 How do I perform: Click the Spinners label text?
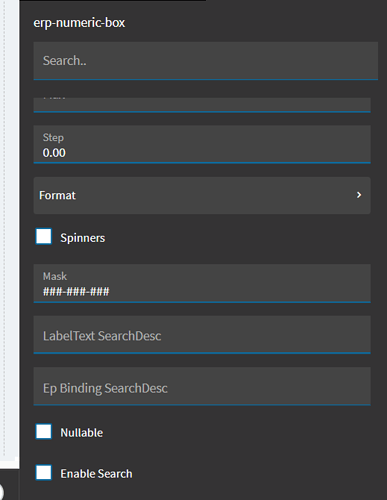click(x=83, y=238)
